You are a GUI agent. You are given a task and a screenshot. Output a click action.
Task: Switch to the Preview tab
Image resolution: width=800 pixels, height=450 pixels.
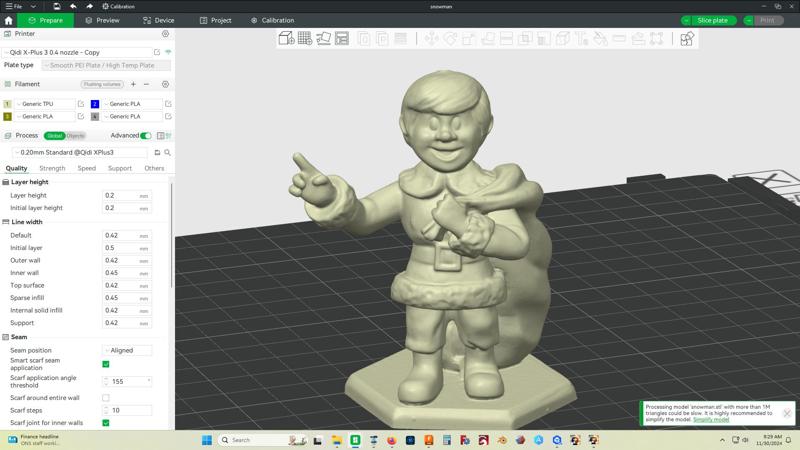click(102, 20)
